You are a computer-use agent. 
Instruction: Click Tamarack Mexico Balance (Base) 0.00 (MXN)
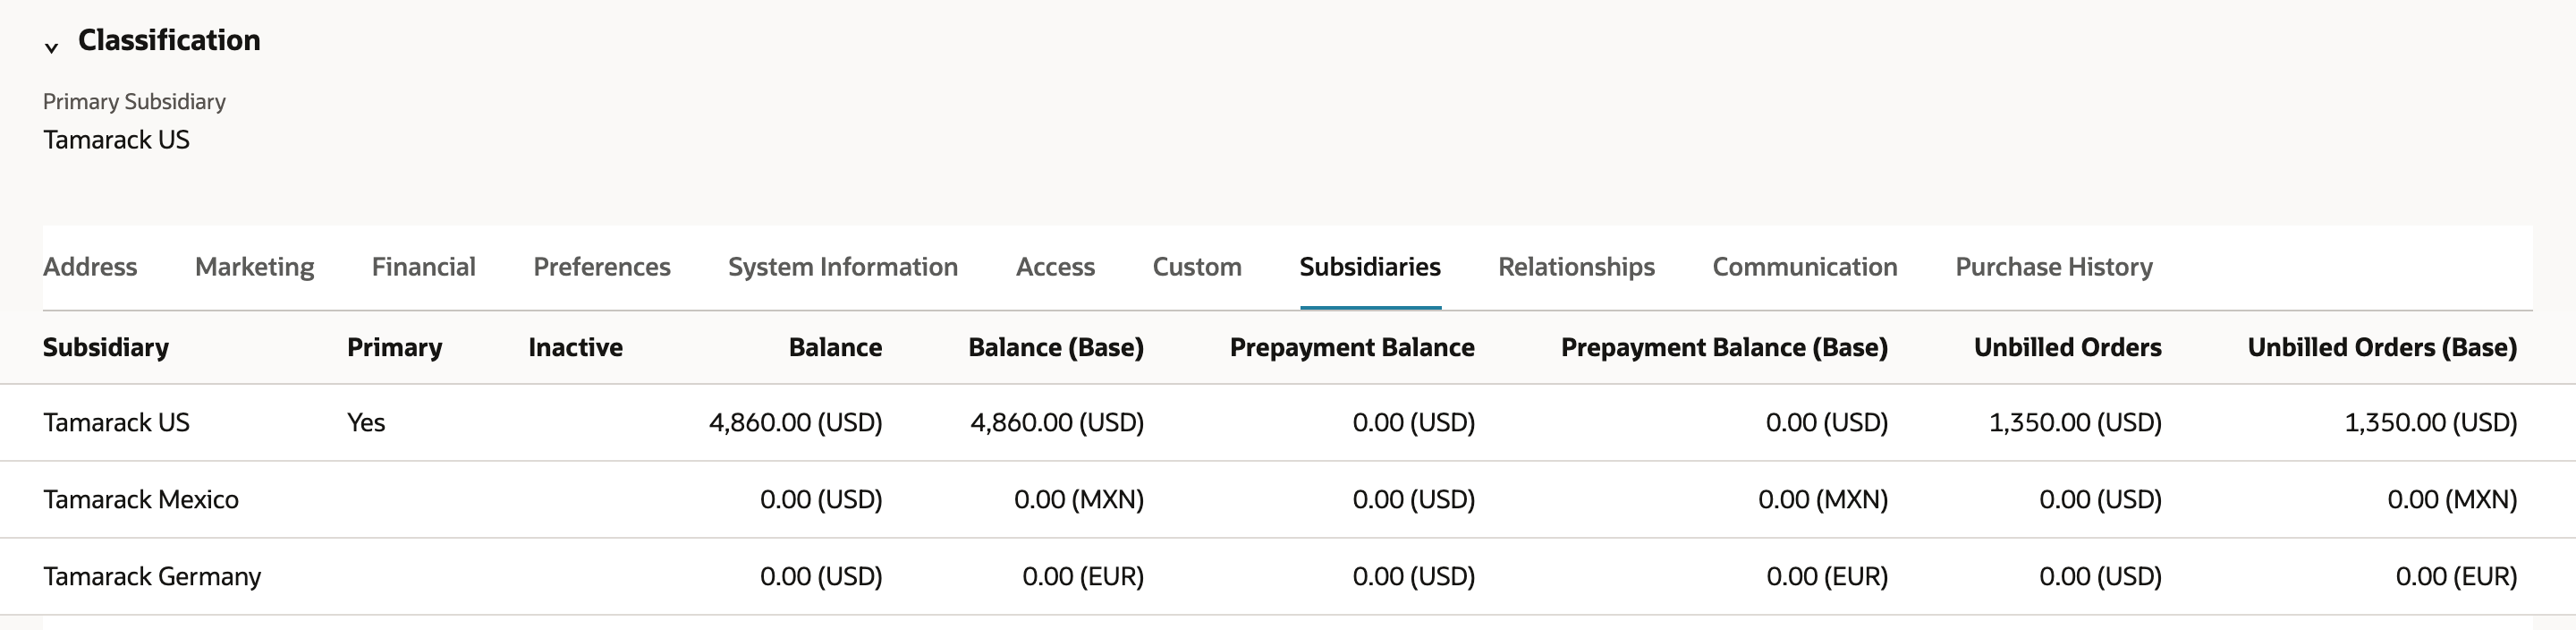point(1079,499)
